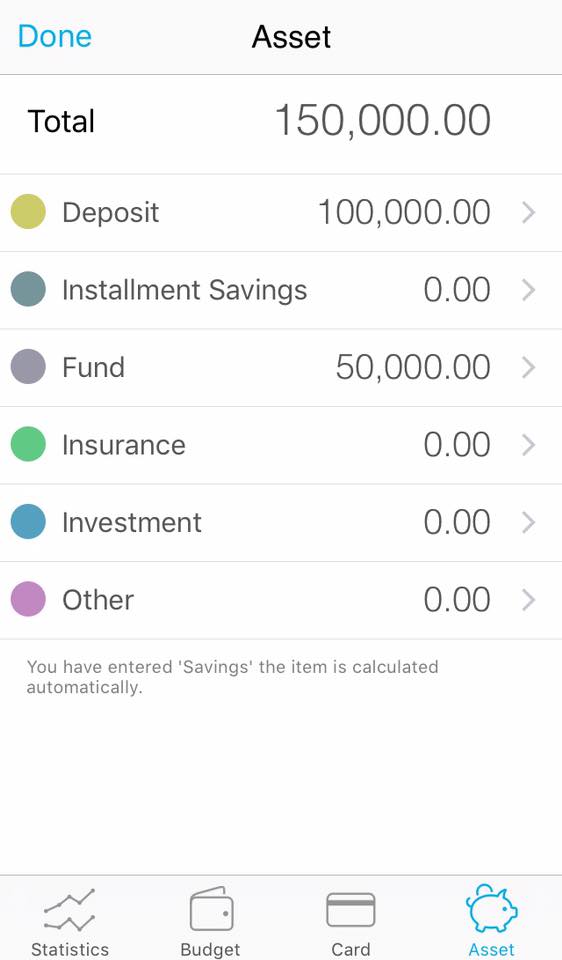This screenshot has height=960, width=562.
Task: Click the green Insurance color dot
Action: point(28,444)
